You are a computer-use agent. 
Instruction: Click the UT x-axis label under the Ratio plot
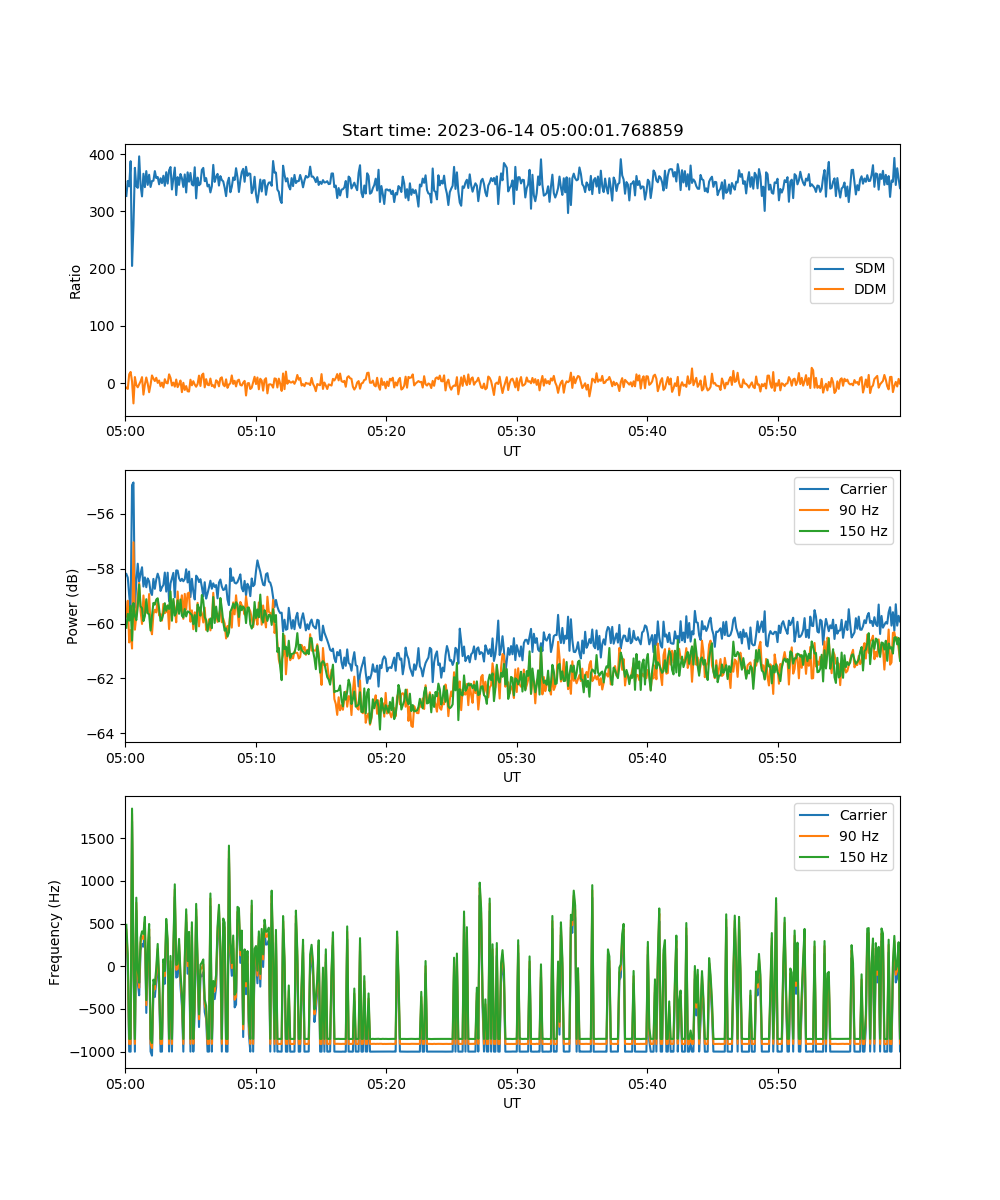(x=512, y=451)
